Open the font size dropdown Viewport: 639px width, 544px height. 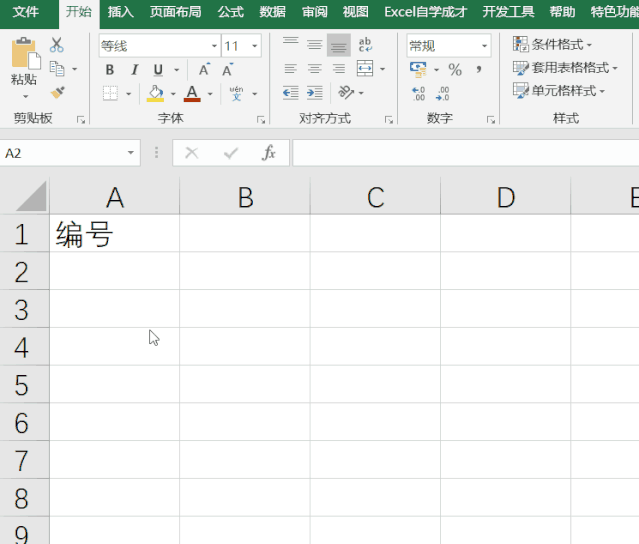255,46
